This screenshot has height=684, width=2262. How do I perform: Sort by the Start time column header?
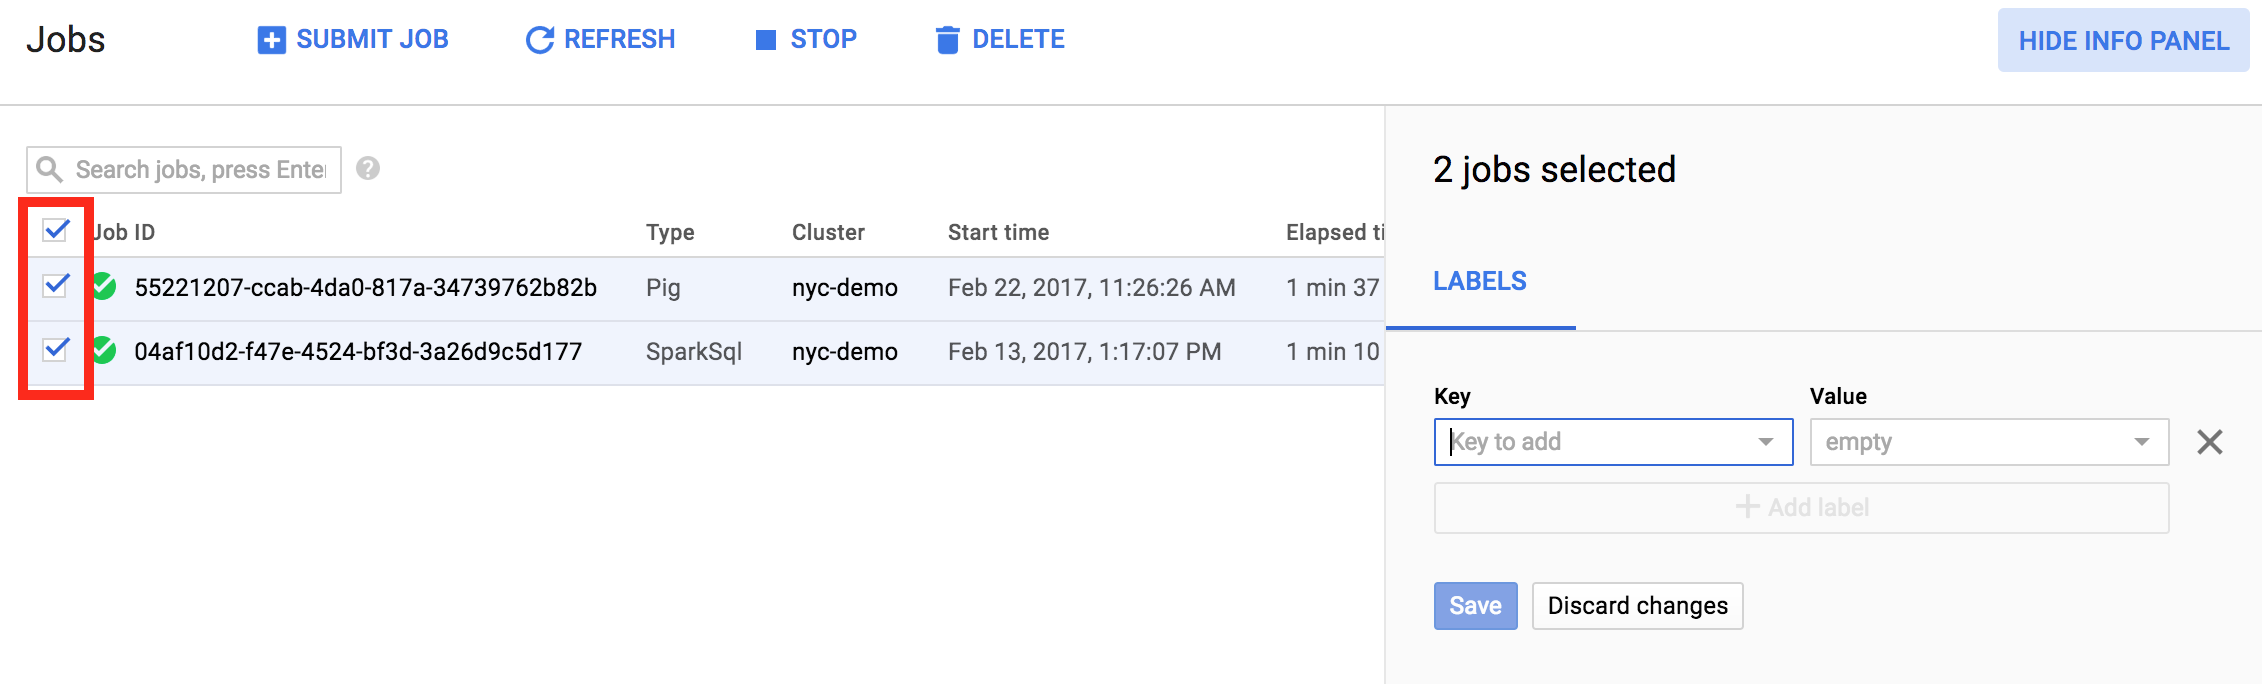click(x=998, y=232)
